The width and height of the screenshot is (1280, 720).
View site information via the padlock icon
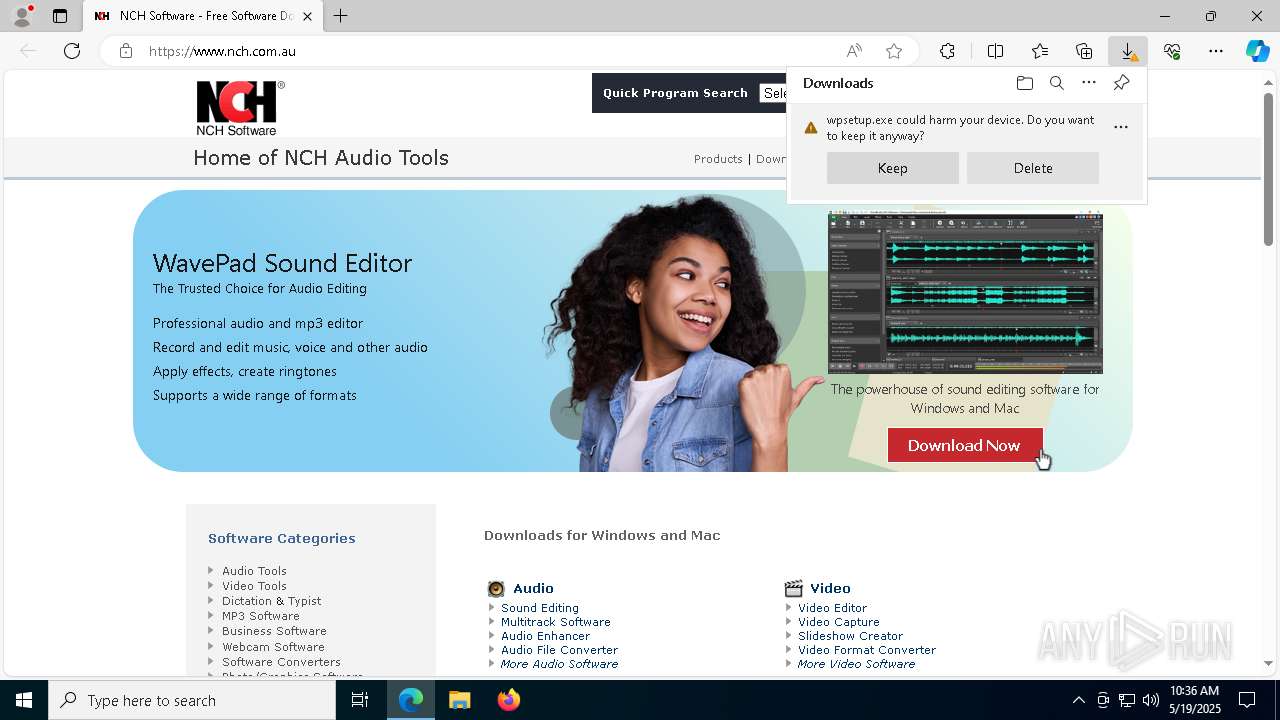pos(126,51)
